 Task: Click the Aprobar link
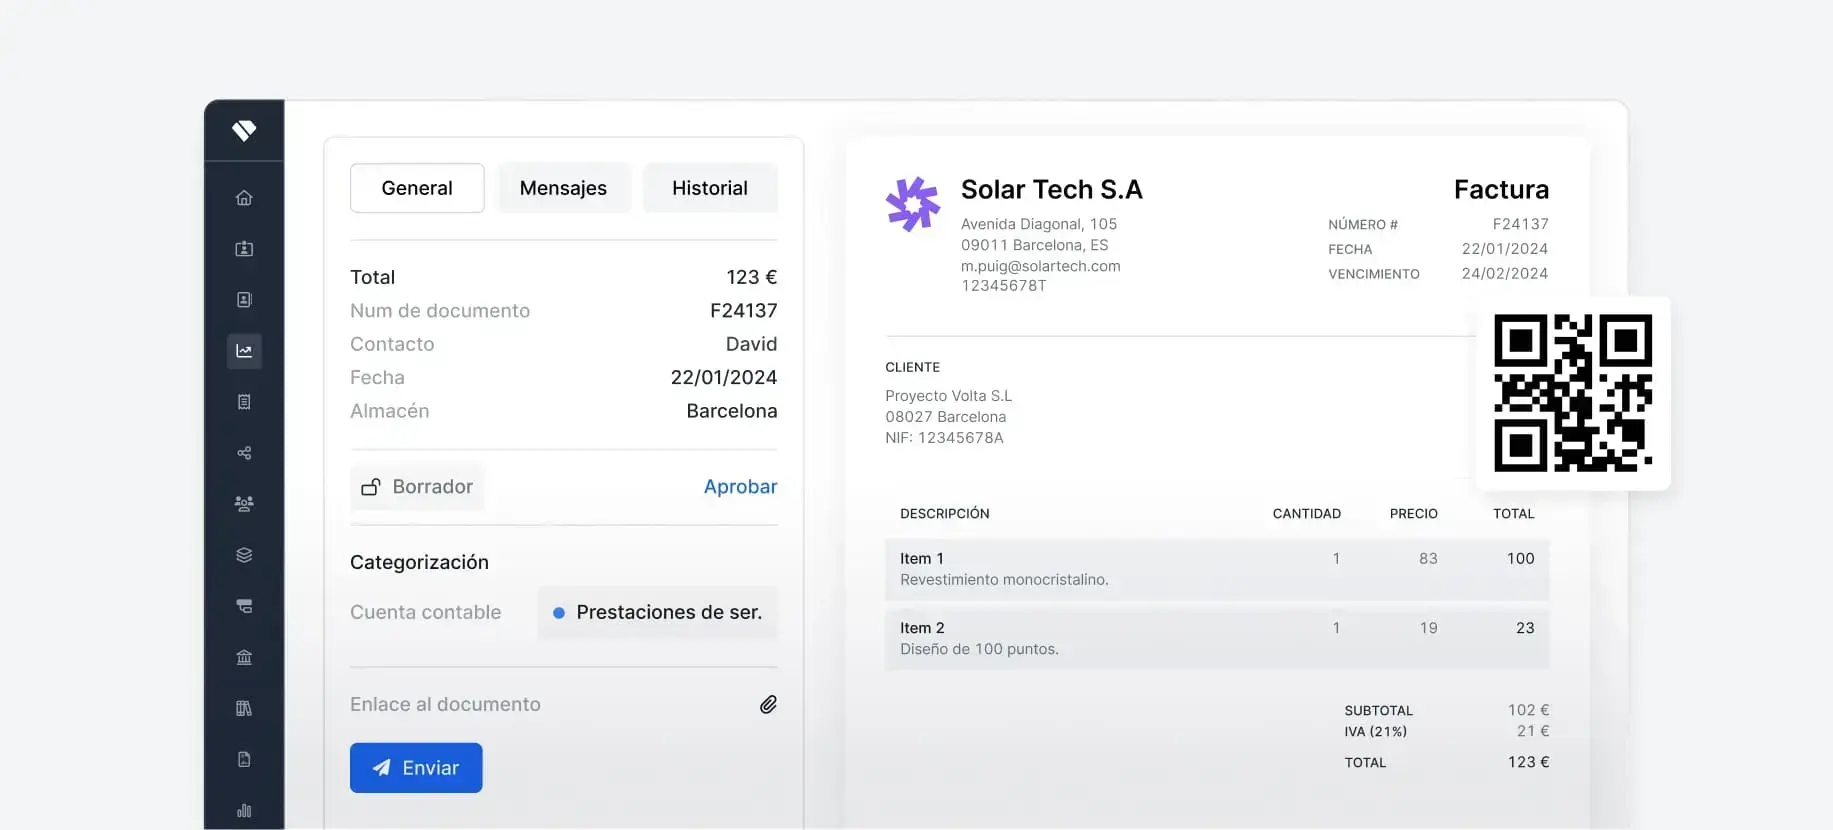(x=740, y=487)
